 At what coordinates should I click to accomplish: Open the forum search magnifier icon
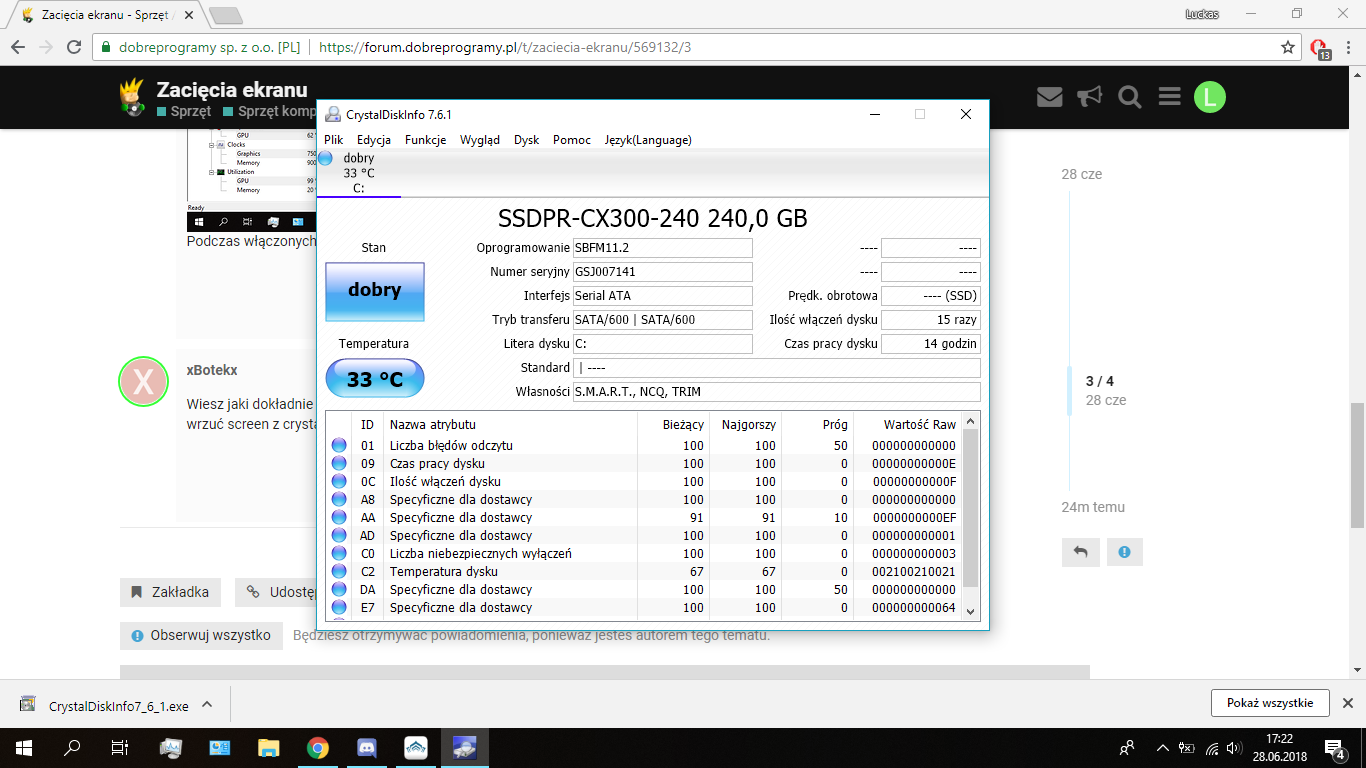1130,97
